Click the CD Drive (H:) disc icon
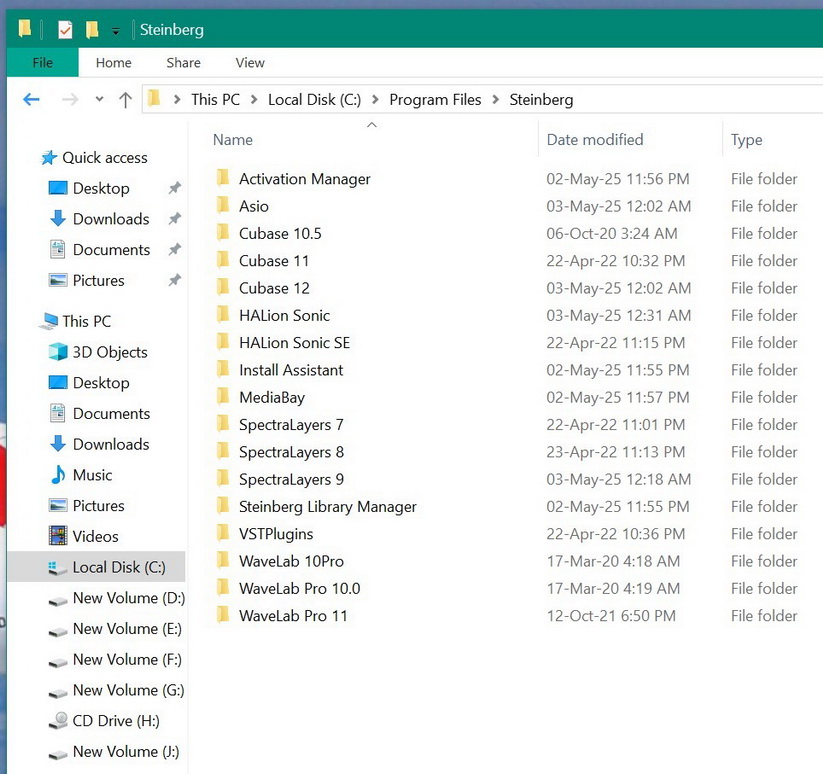The width and height of the screenshot is (823, 774). tap(58, 720)
